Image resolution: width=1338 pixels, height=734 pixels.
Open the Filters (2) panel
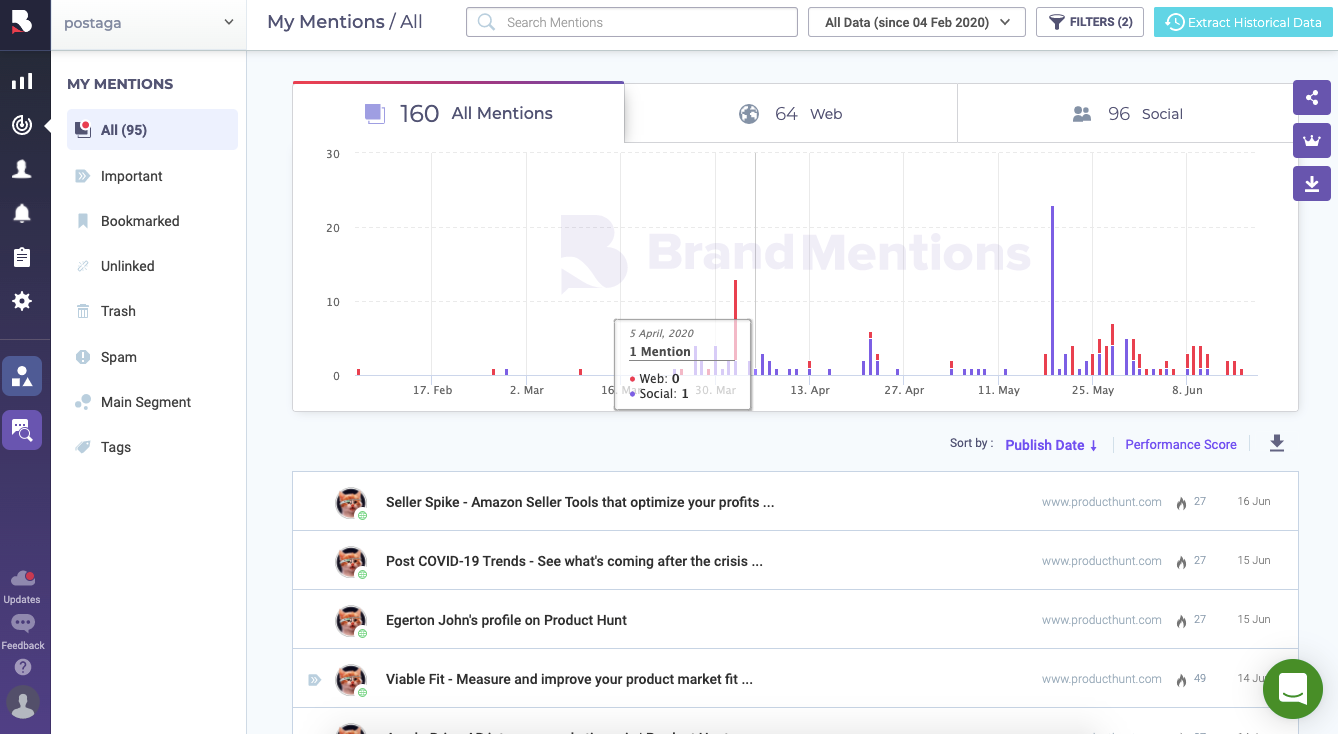1089,21
